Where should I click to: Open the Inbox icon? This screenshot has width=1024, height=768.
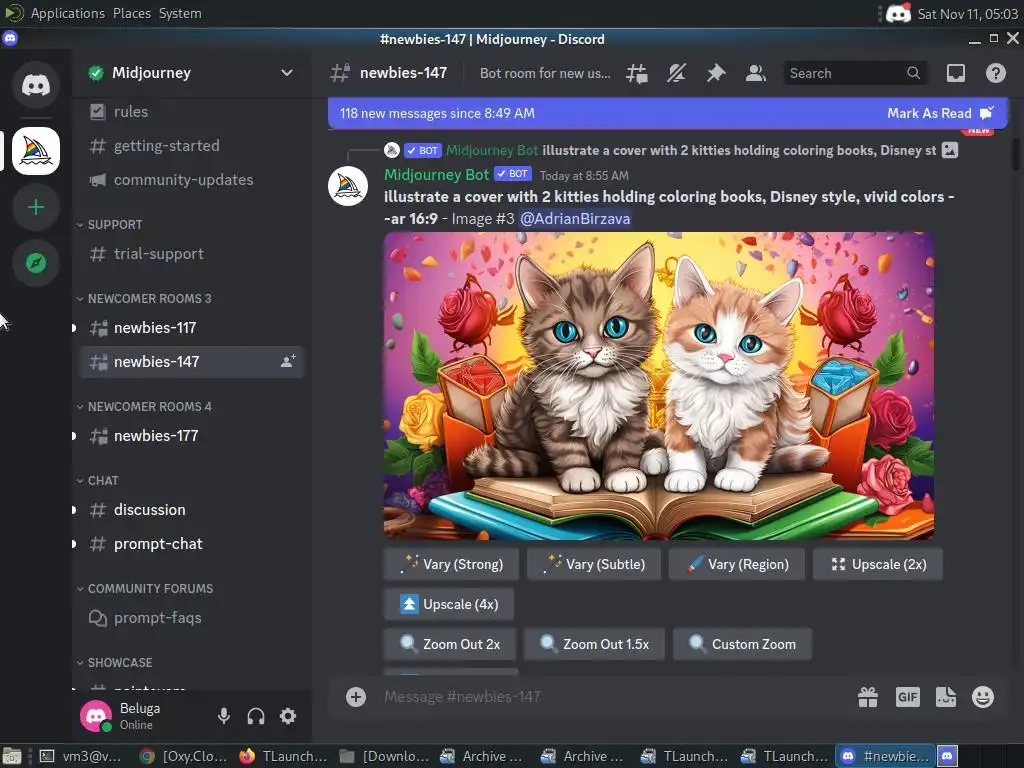pos(955,73)
